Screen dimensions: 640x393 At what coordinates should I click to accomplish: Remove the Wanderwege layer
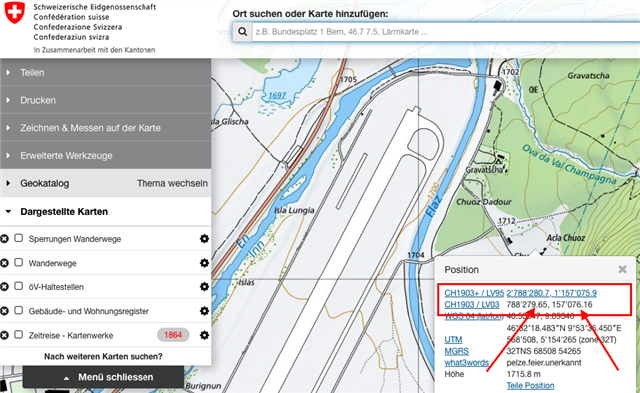click(x=4, y=263)
